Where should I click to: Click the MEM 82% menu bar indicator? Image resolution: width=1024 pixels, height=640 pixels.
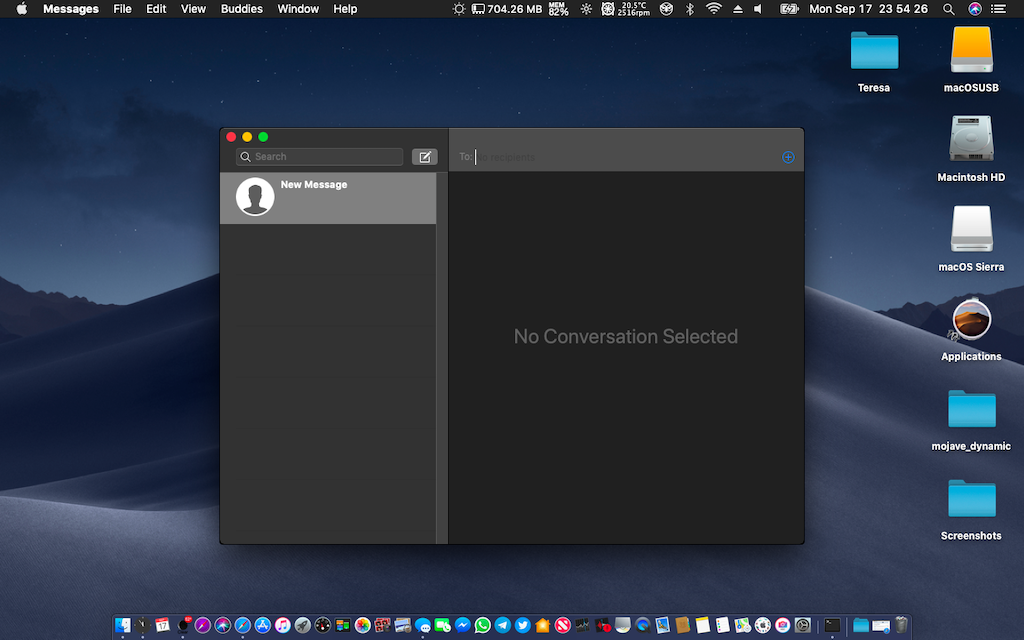[558, 8]
